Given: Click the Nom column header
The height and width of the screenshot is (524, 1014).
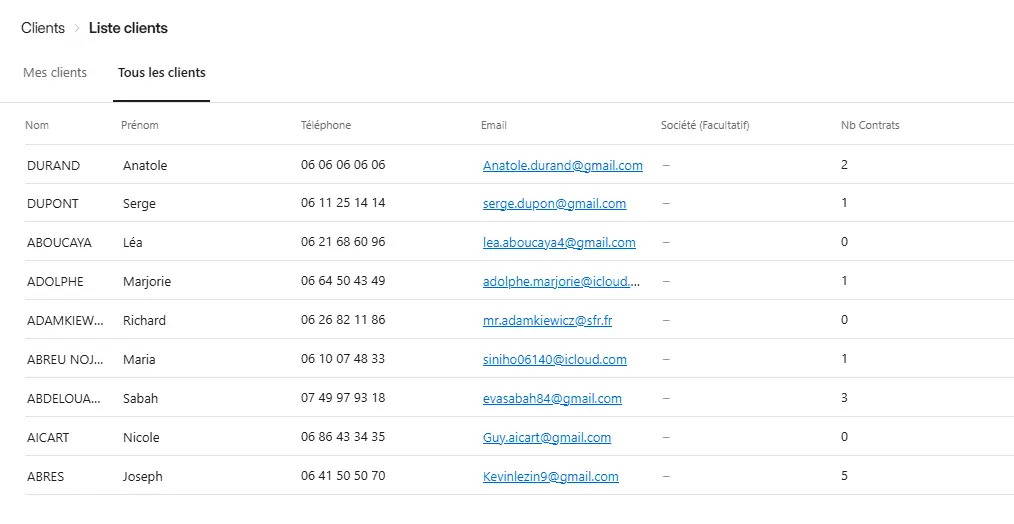Looking at the screenshot, I should point(37,126).
